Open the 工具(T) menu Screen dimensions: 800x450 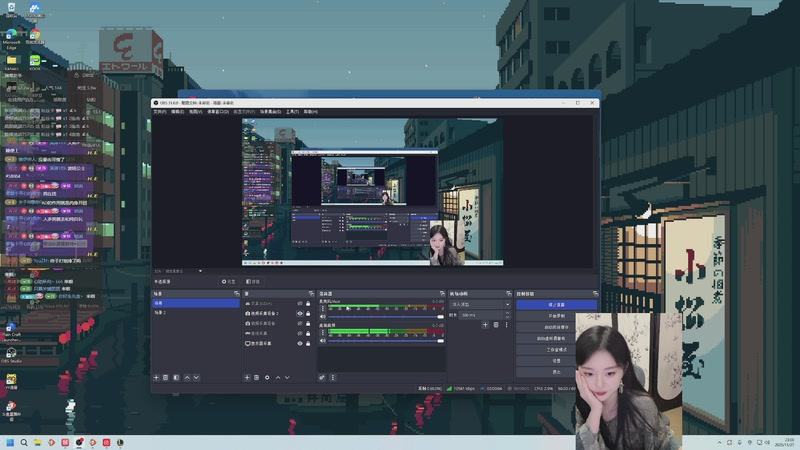coord(292,112)
